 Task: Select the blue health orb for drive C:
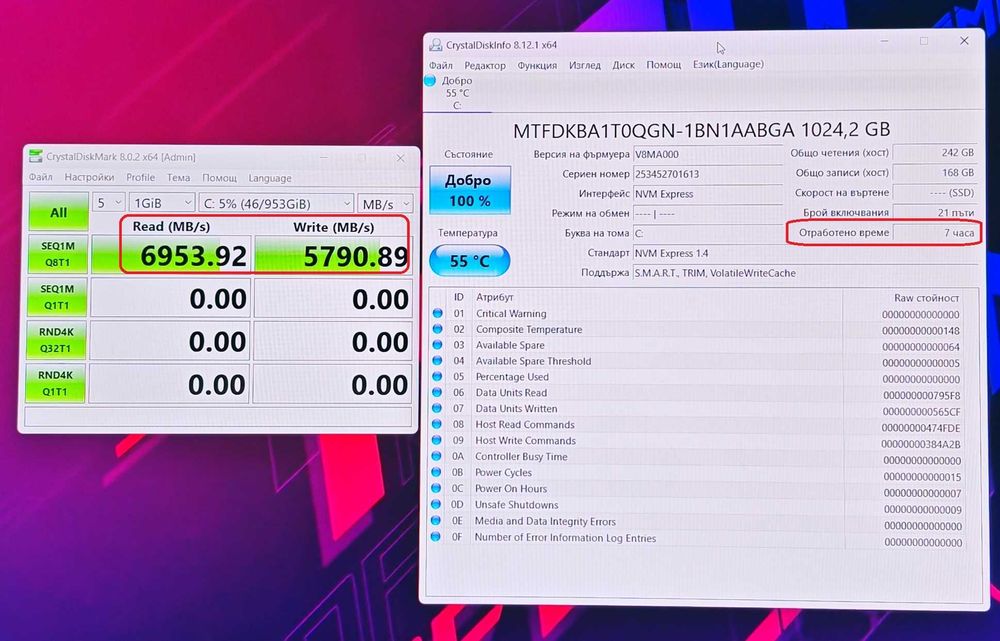tap(430, 80)
